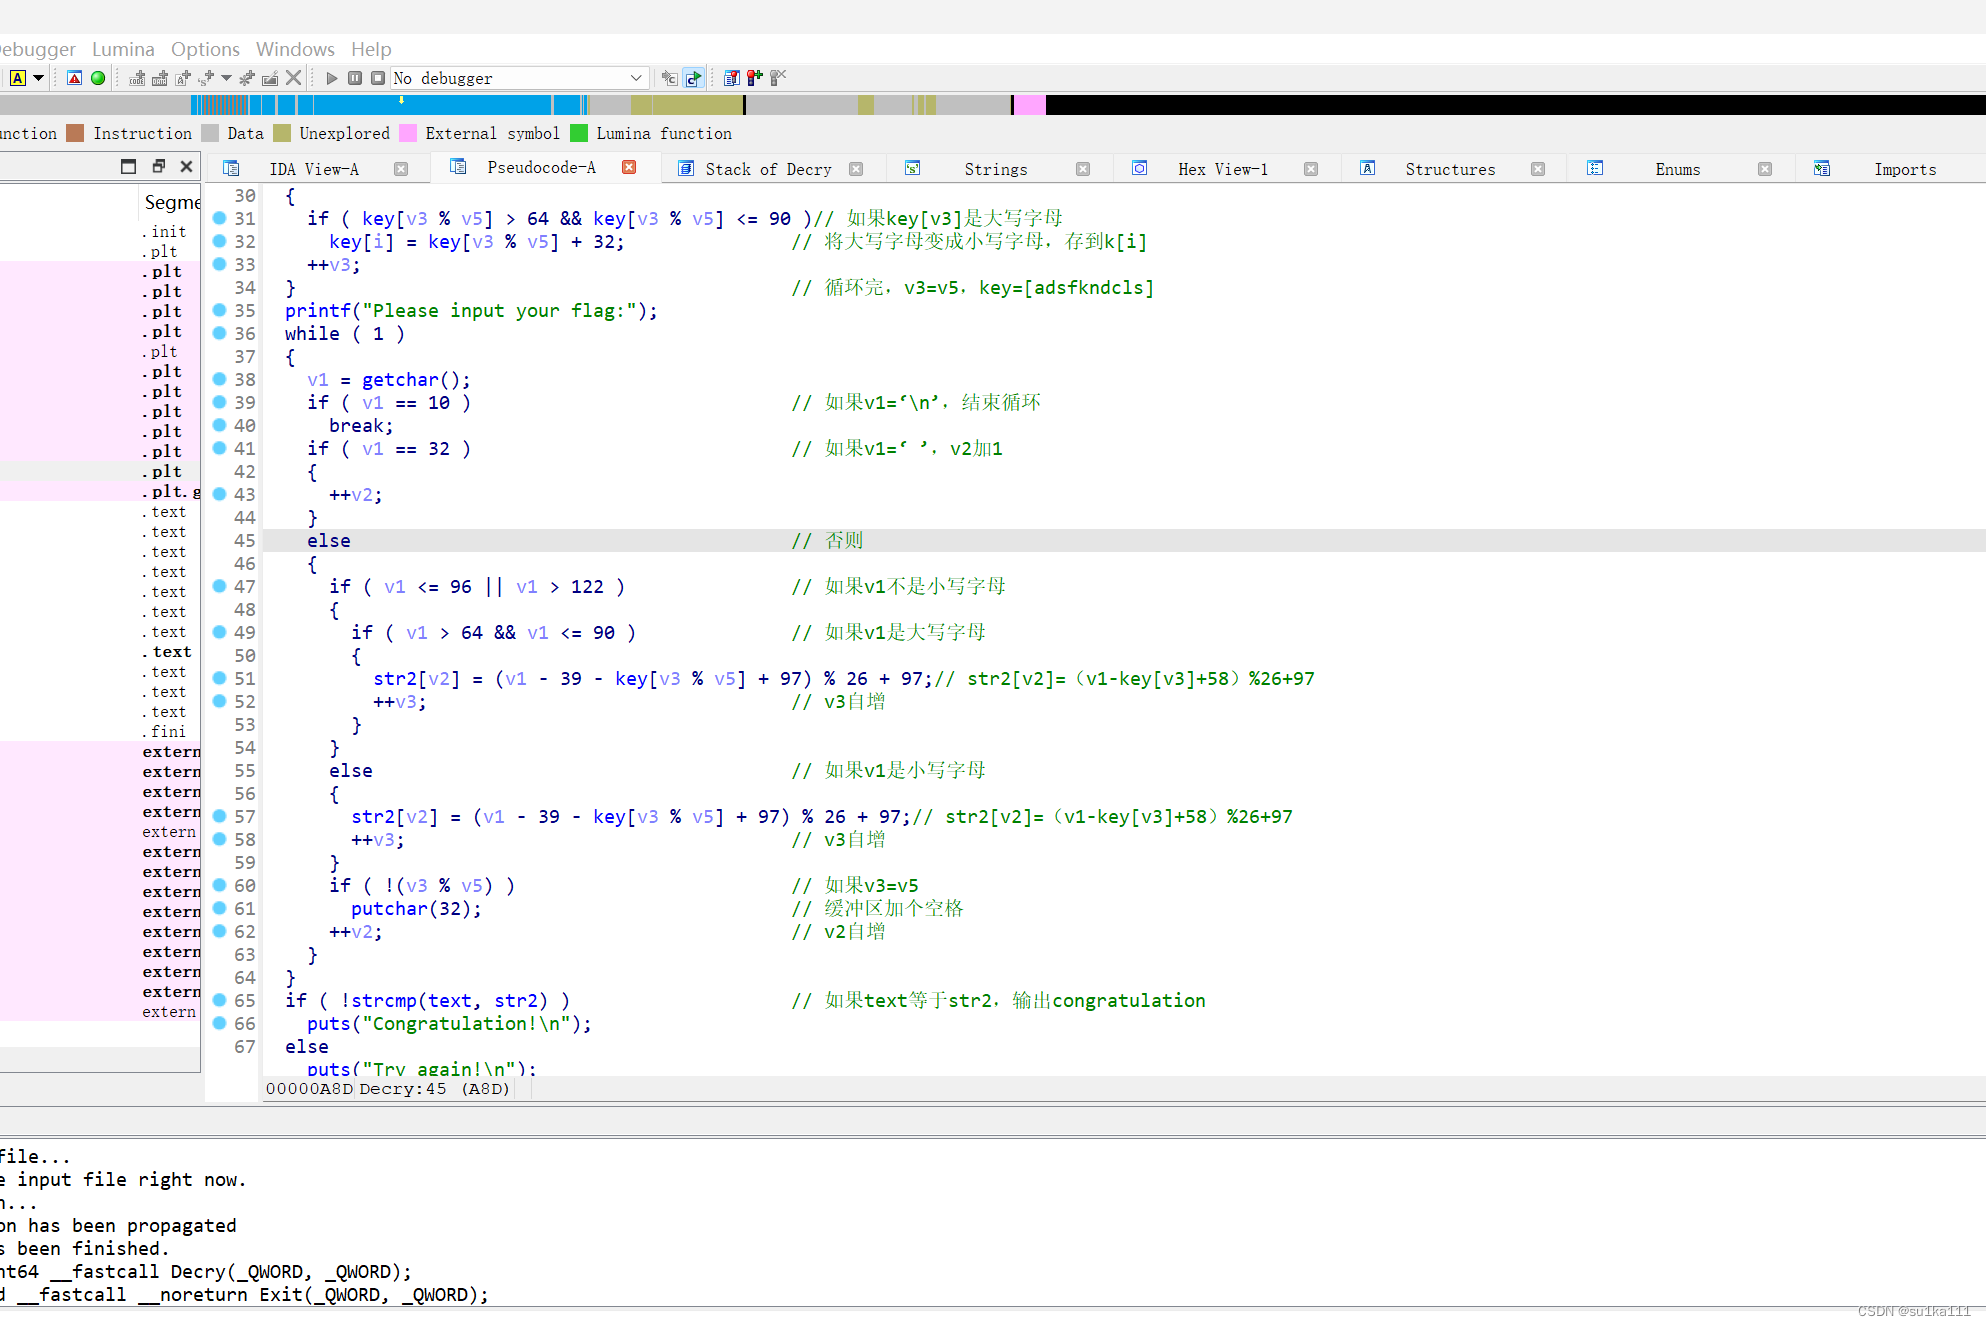Open the Options menu
The width and height of the screenshot is (1986, 1326).
tap(204, 48)
